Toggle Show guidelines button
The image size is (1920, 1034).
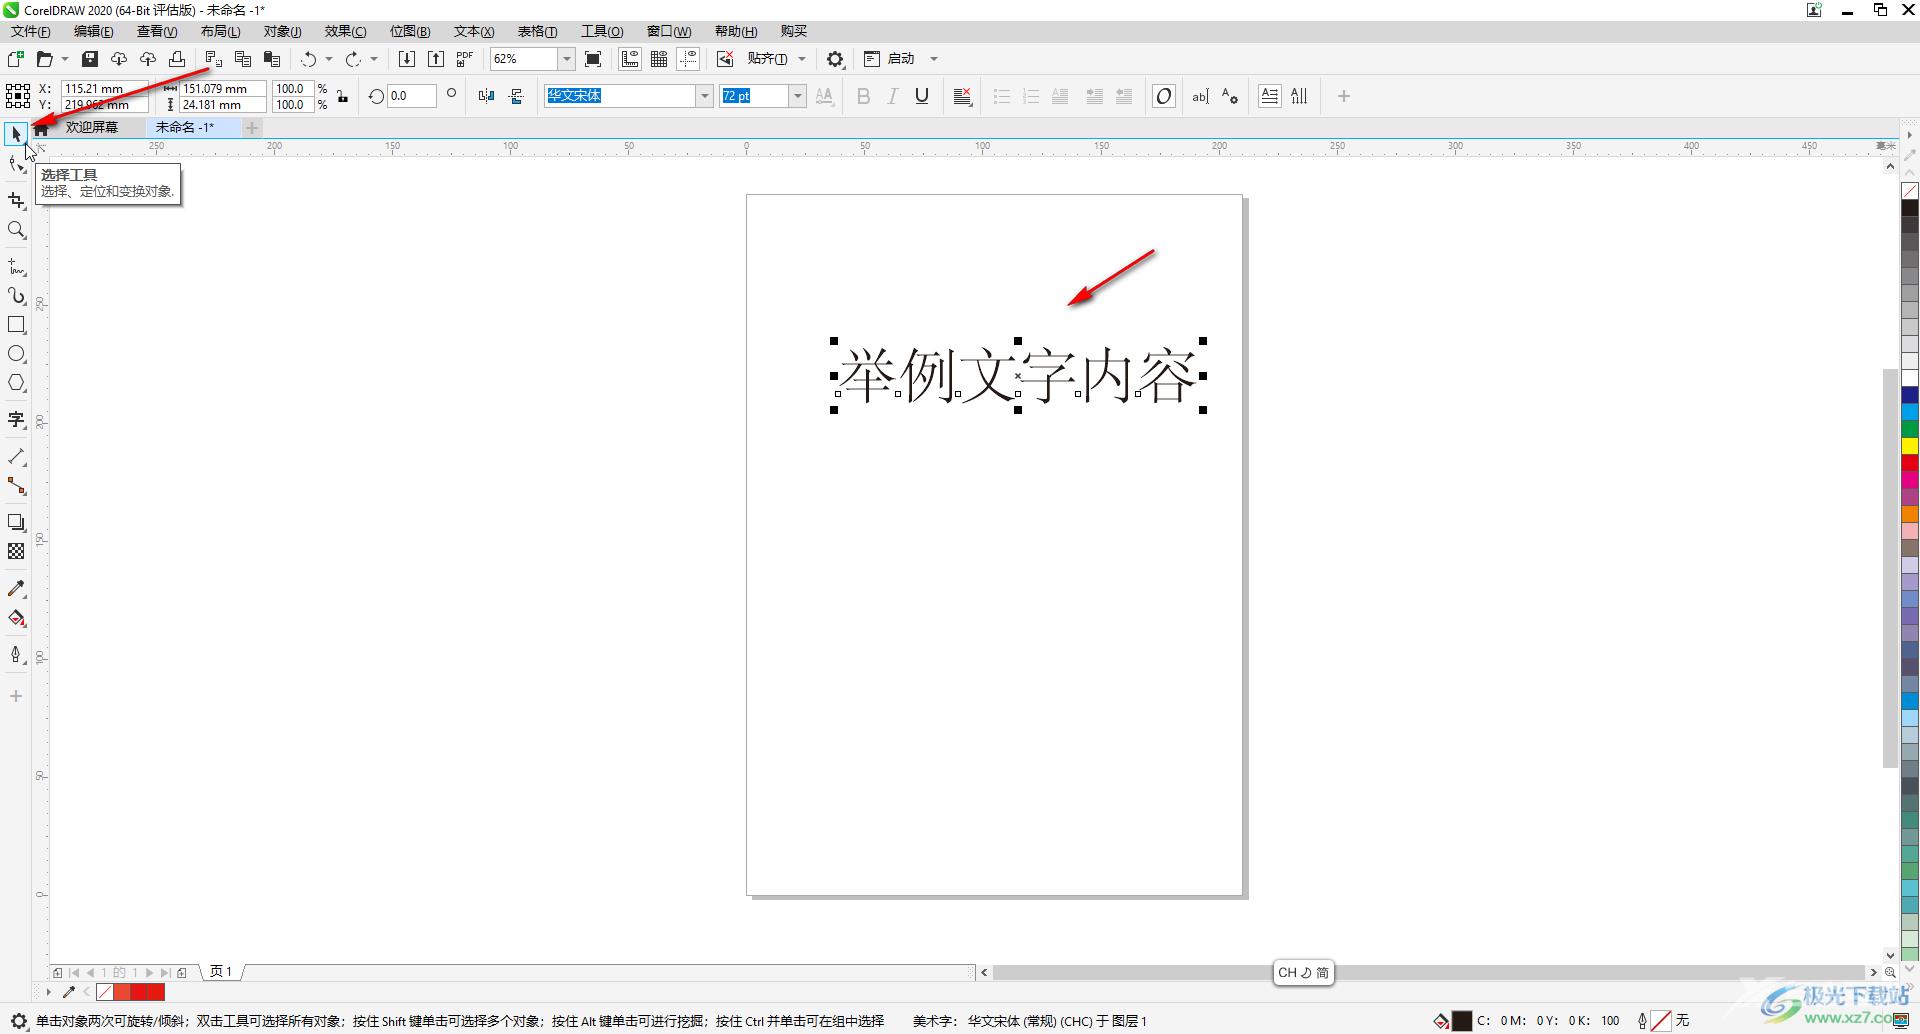coord(688,59)
